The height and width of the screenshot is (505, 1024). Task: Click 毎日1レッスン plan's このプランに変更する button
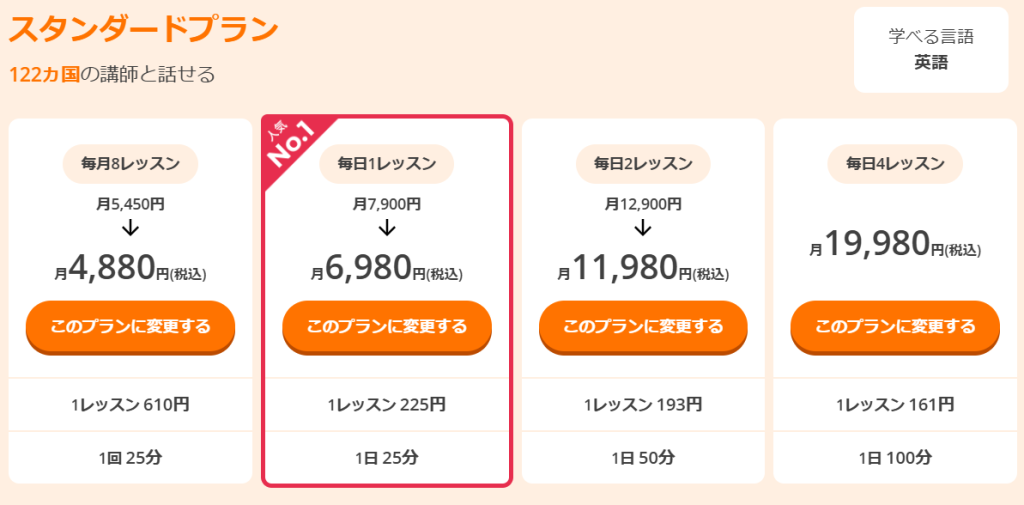[387, 326]
